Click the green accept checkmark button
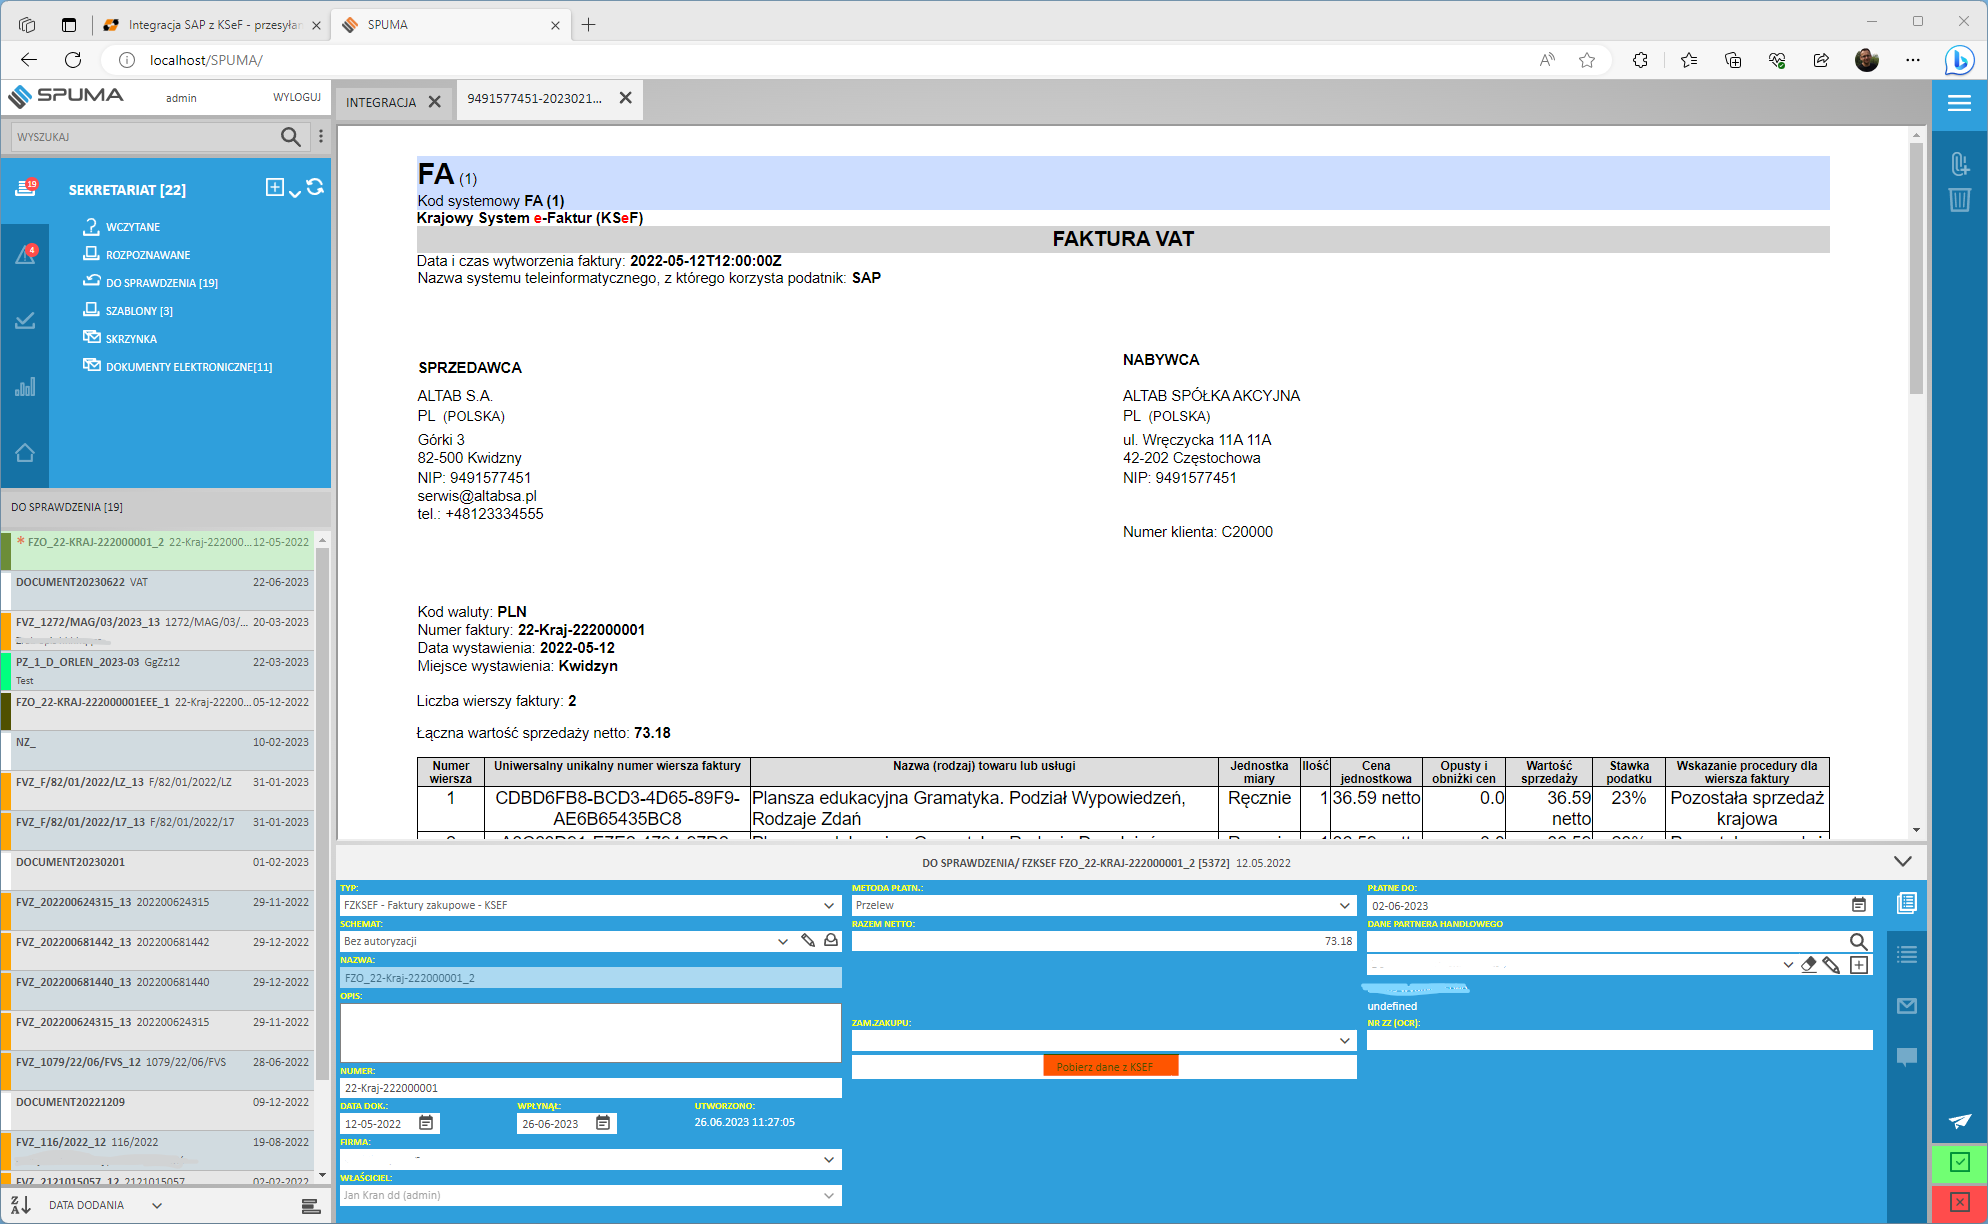1988x1224 pixels. (1959, 1162)
